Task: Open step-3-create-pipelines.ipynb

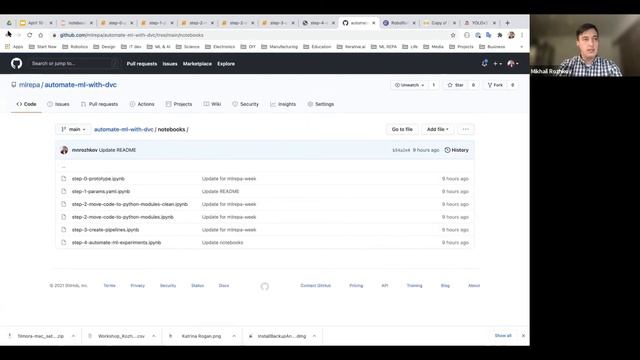Action: tap(105, 230)
